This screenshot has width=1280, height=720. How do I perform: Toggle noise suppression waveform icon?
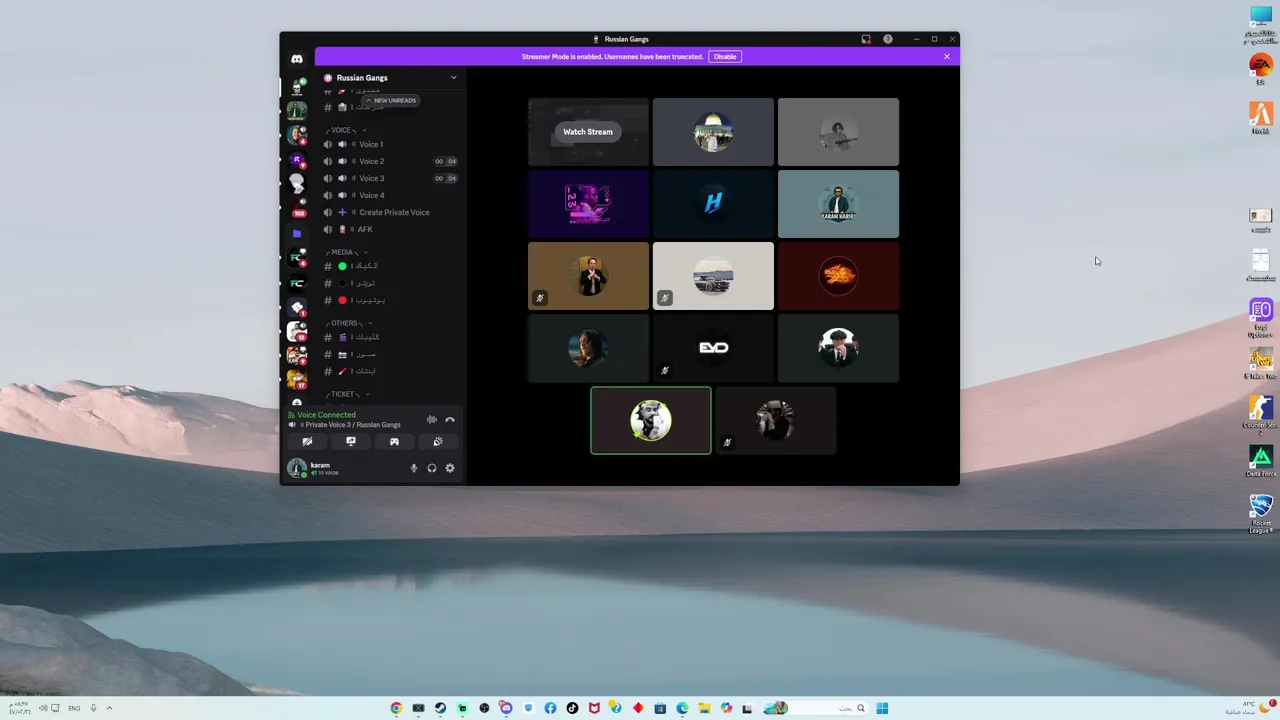432,420
